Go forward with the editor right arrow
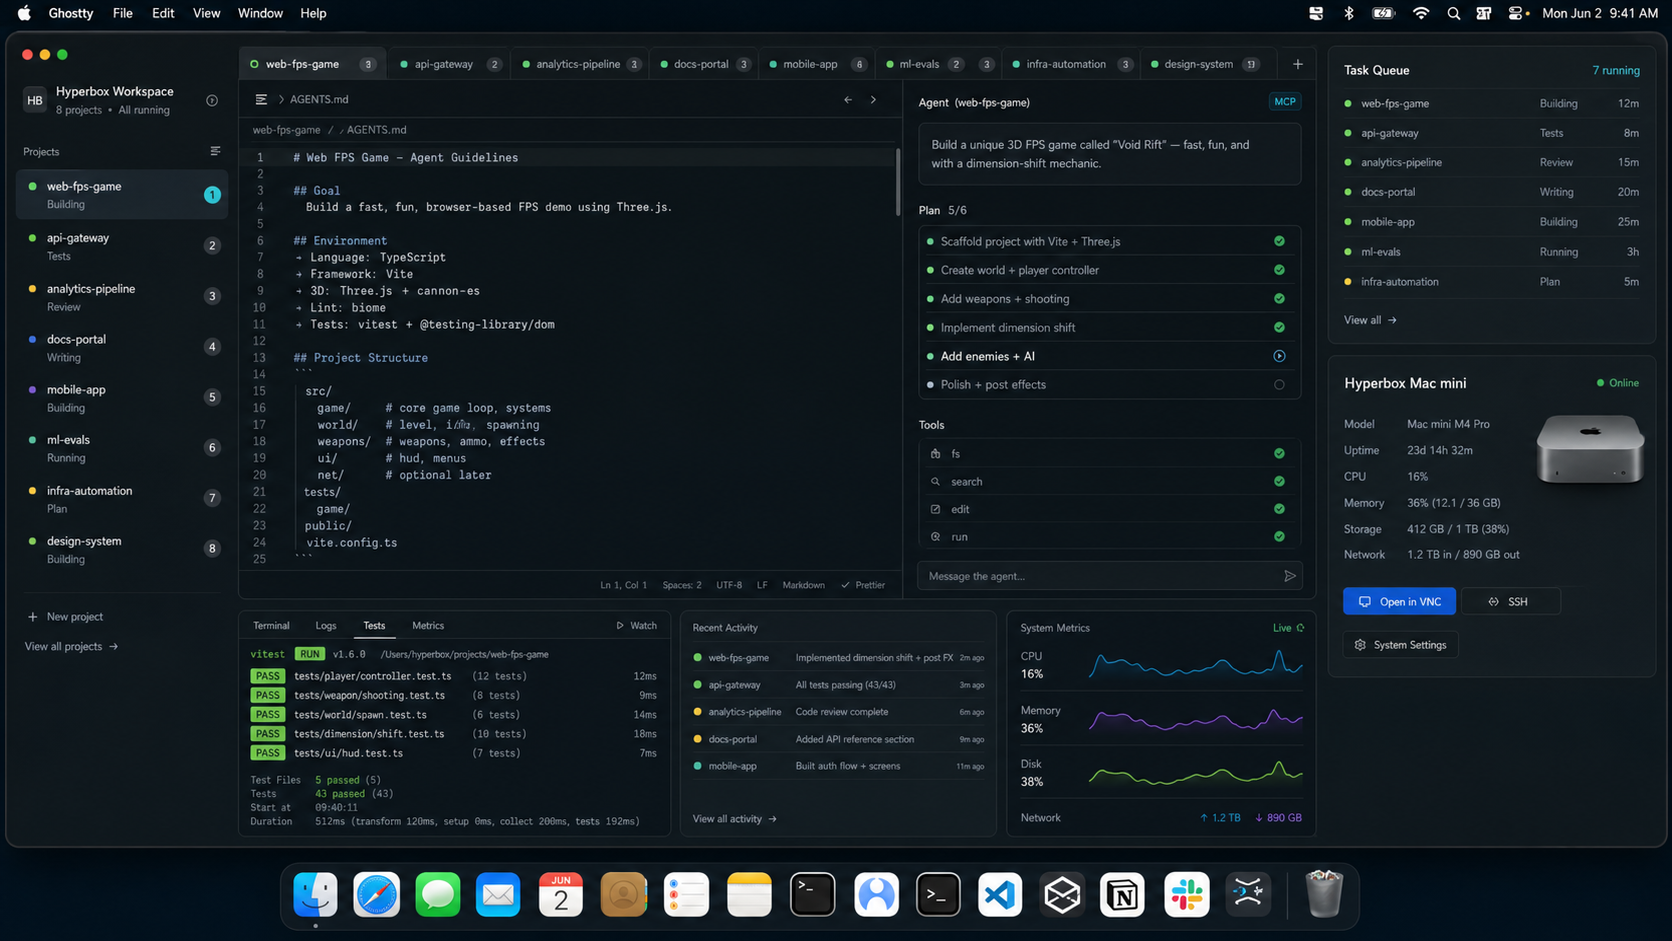 (x=873, y=100)
